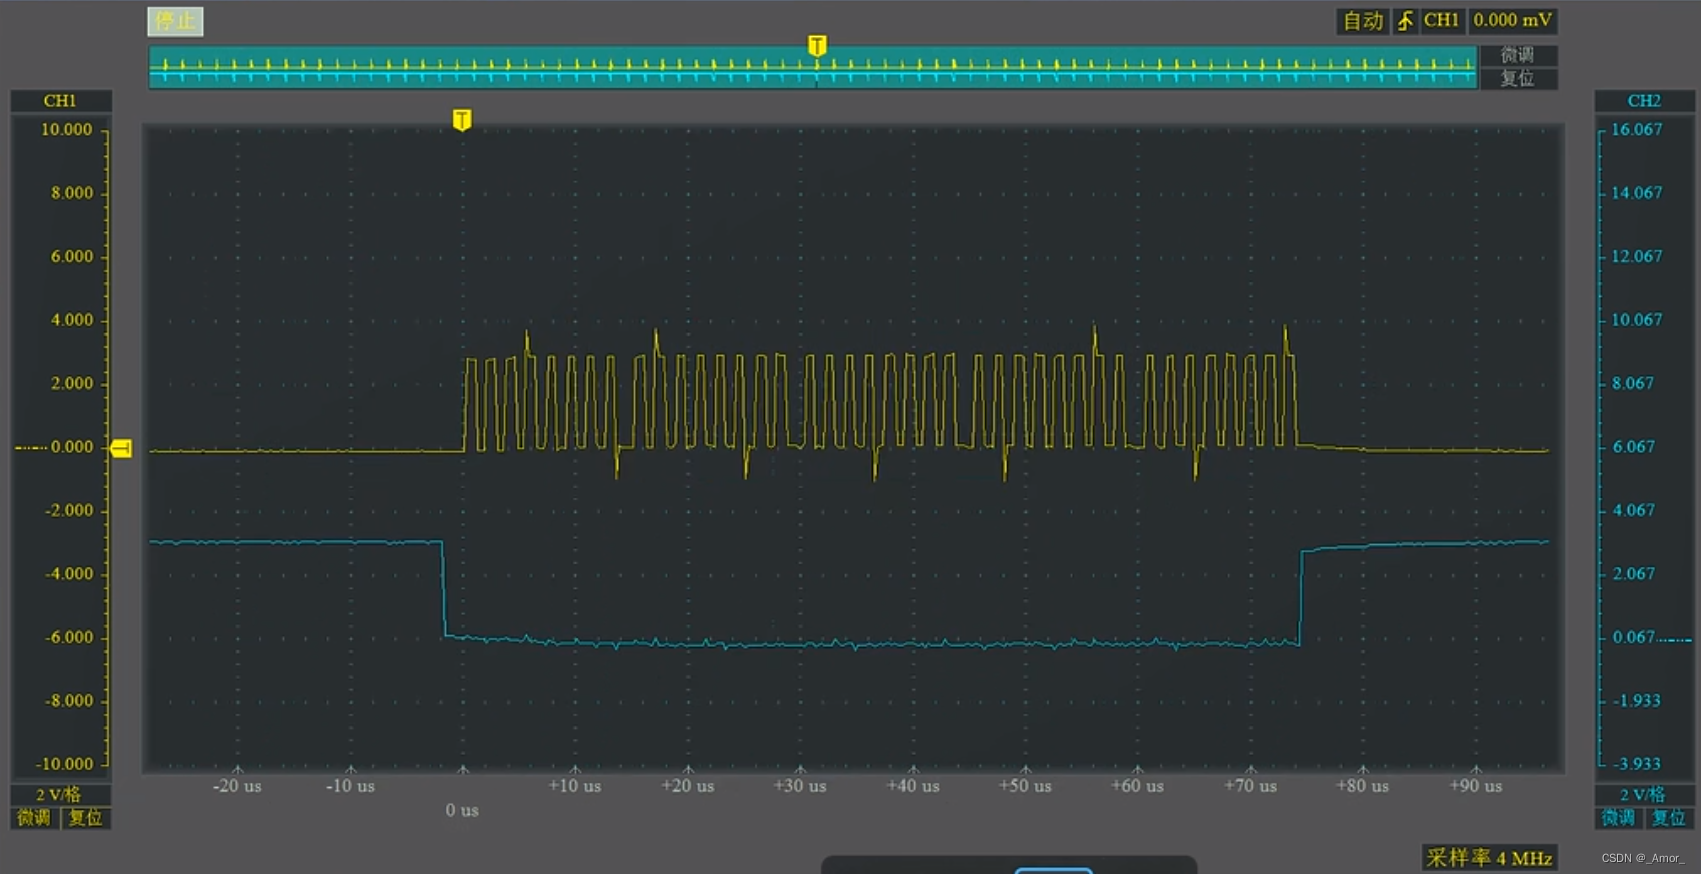Click the 采样率 4 MHz indicator

click(x=1489, y=858)
